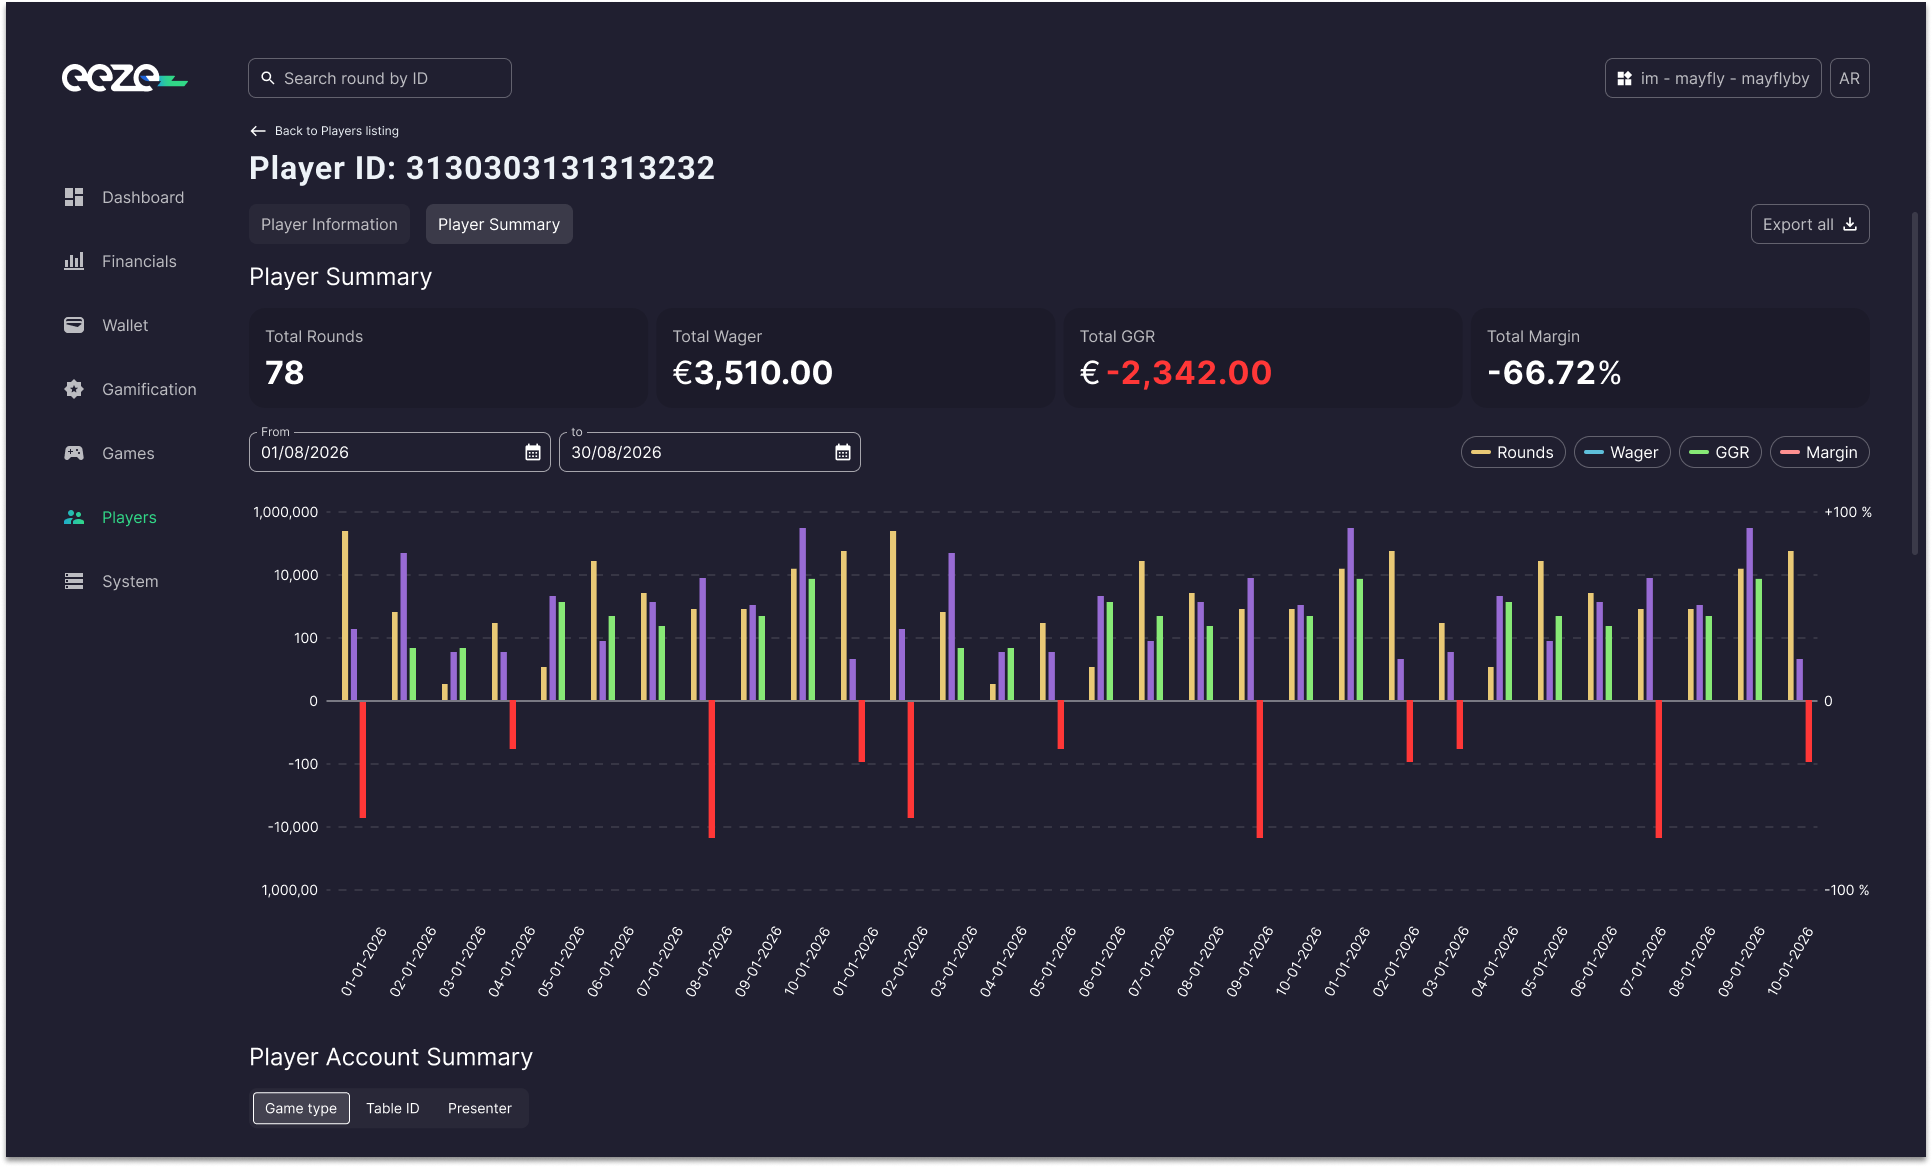Select the Presenter tab in Account Summary

(480, 1108)
